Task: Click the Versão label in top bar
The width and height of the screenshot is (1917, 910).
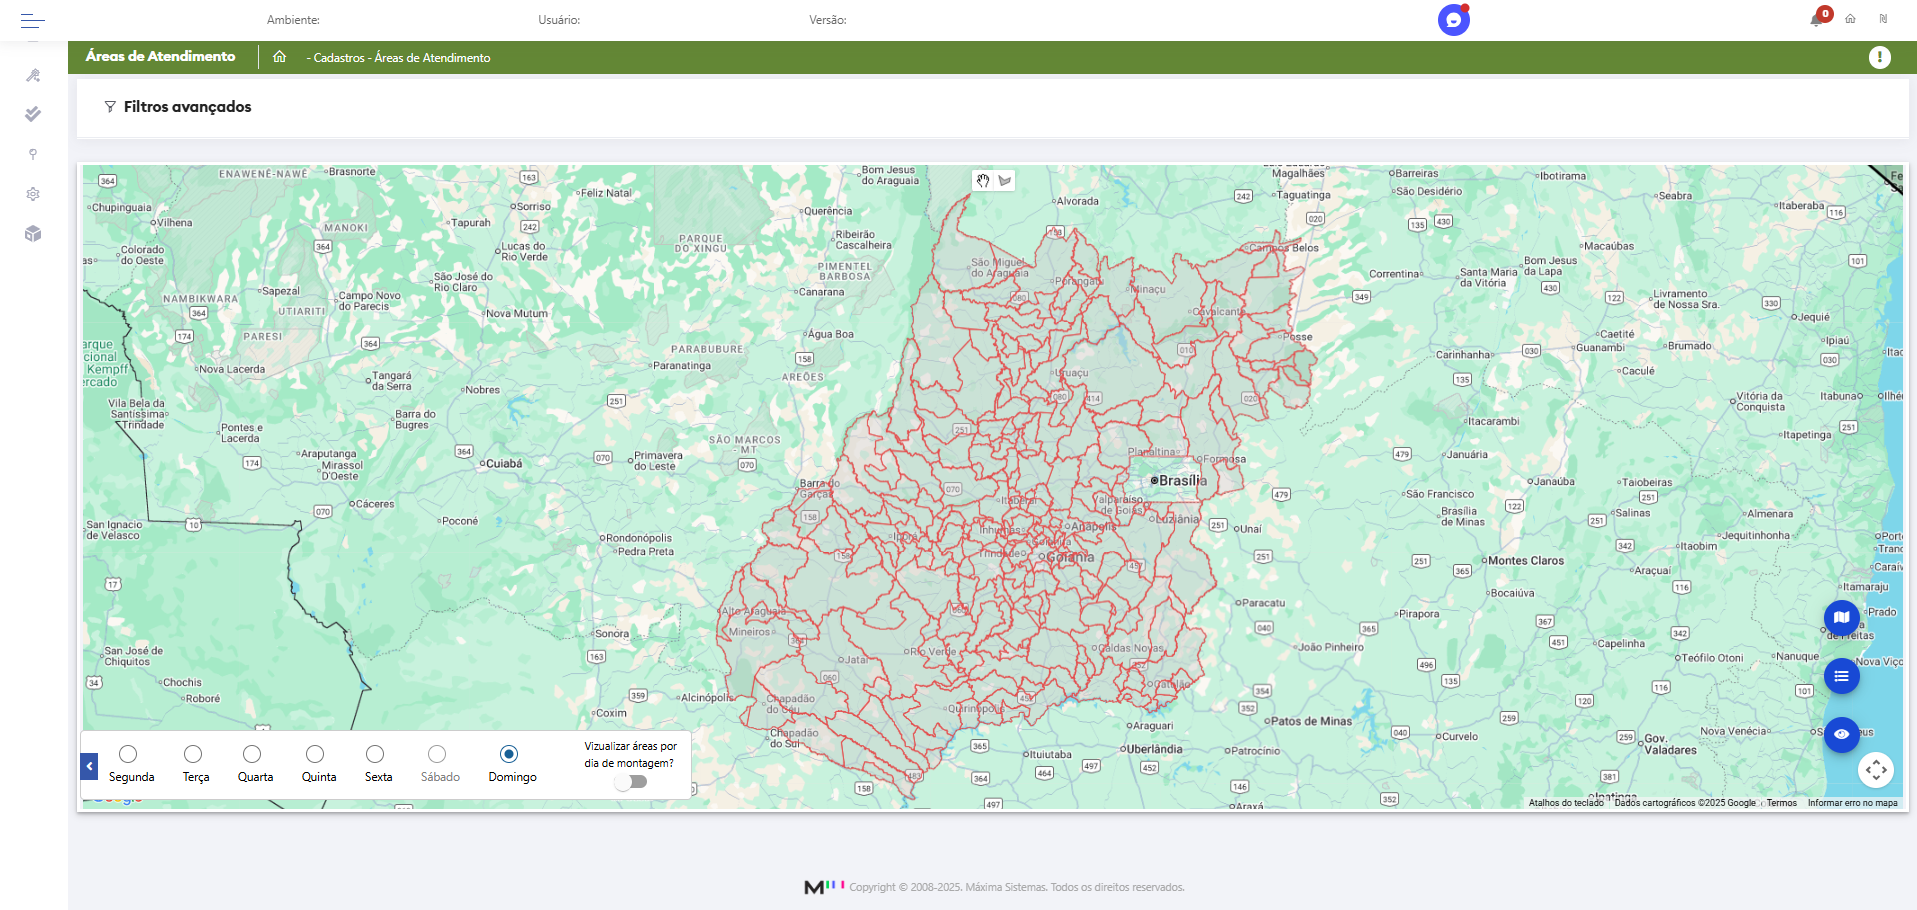Action: click(828, 20)
